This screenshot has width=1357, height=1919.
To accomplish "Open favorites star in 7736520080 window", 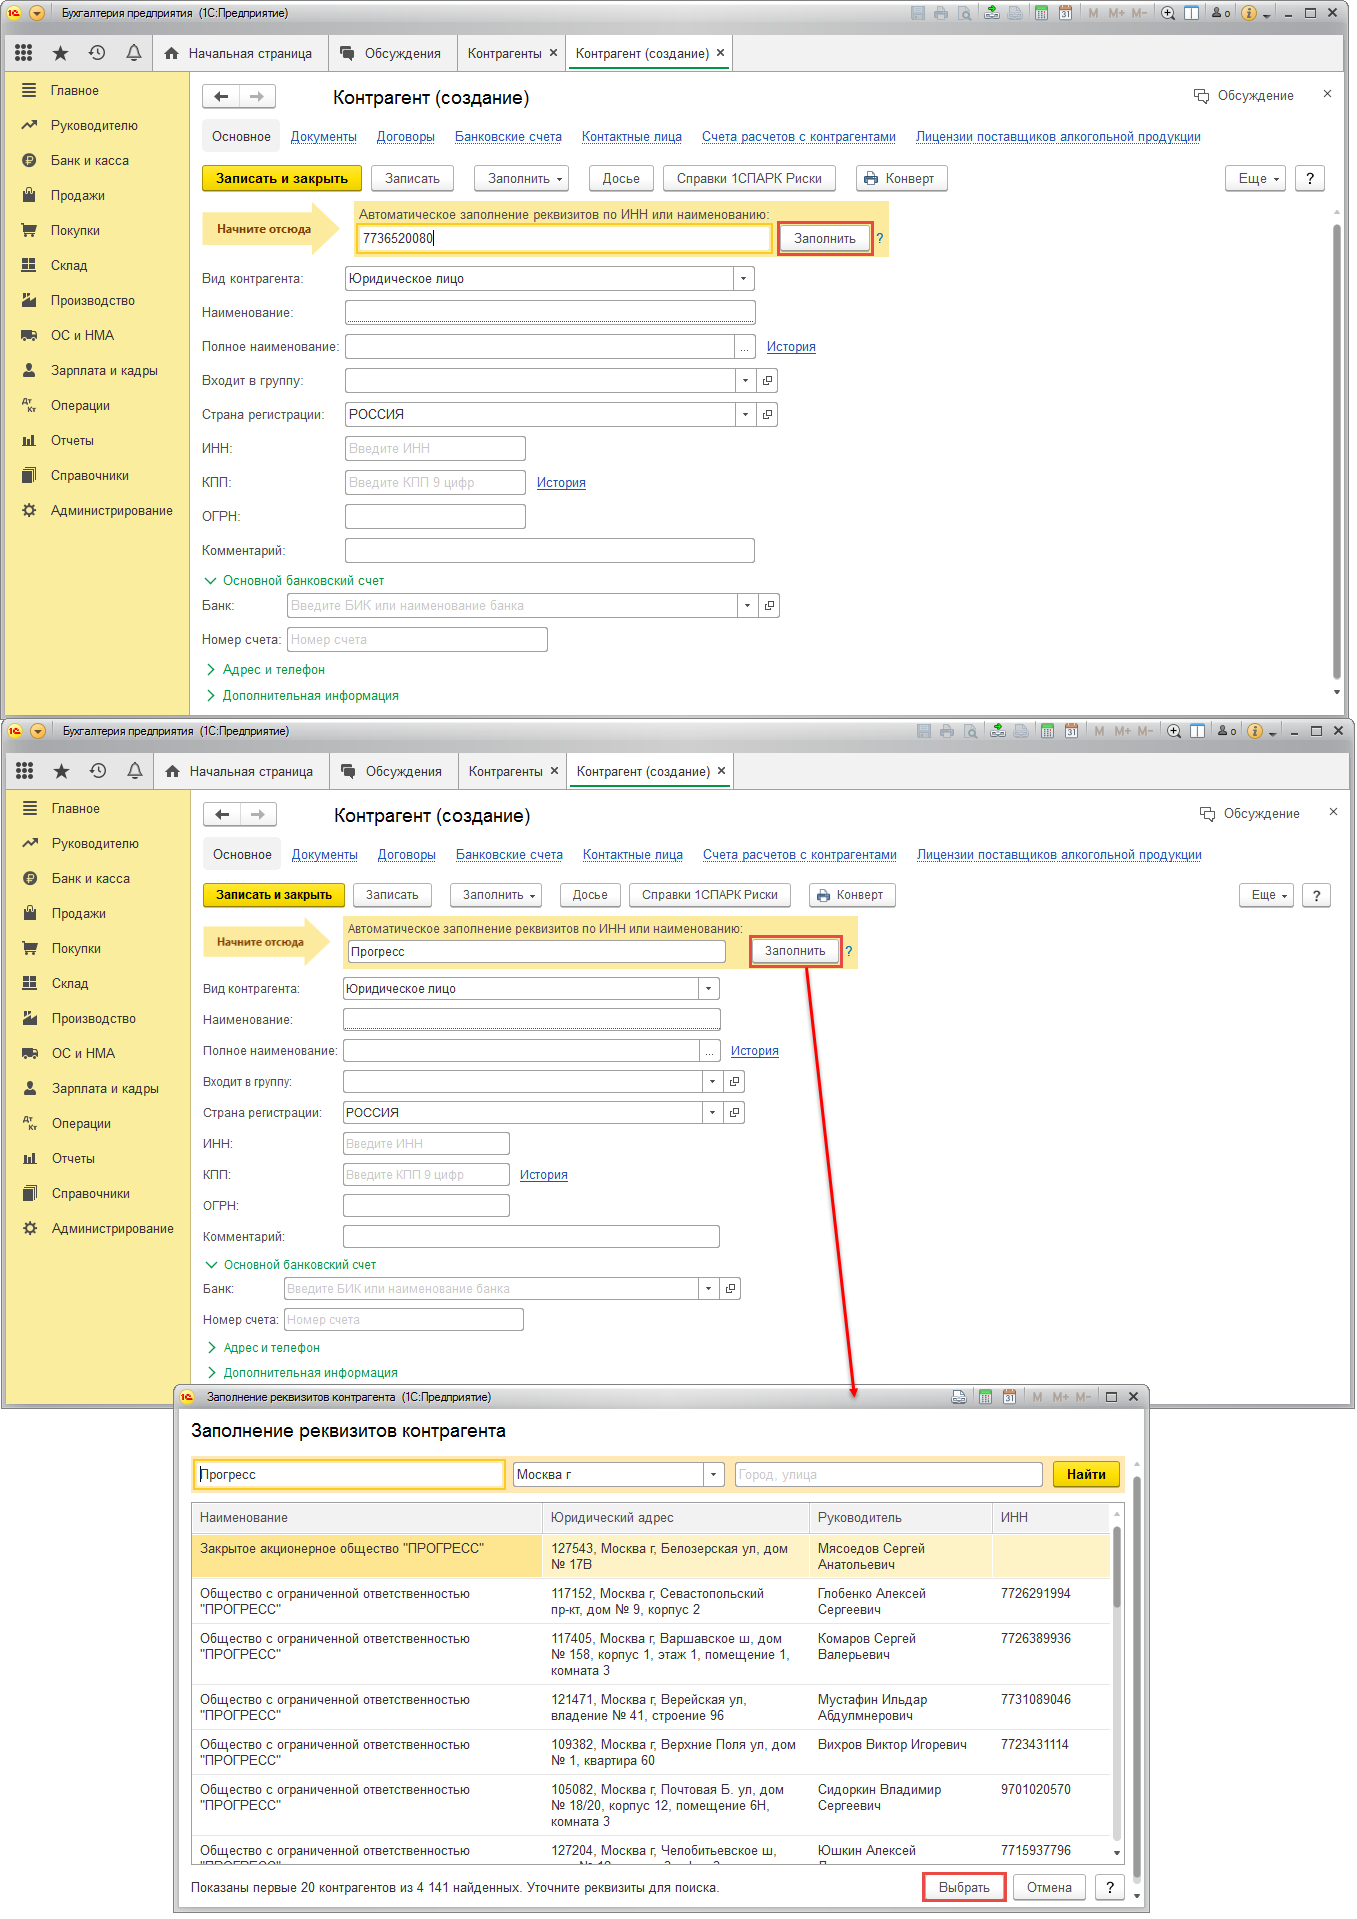I will click(x=61, y=53).
